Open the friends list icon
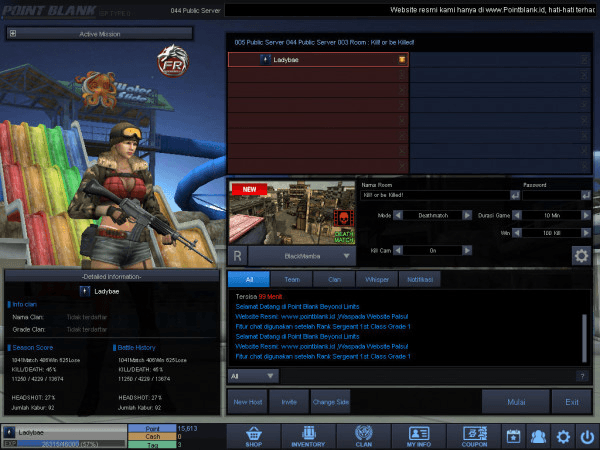Screen dimensions: 600x450 pyautogui.click(x=538, y=437)
